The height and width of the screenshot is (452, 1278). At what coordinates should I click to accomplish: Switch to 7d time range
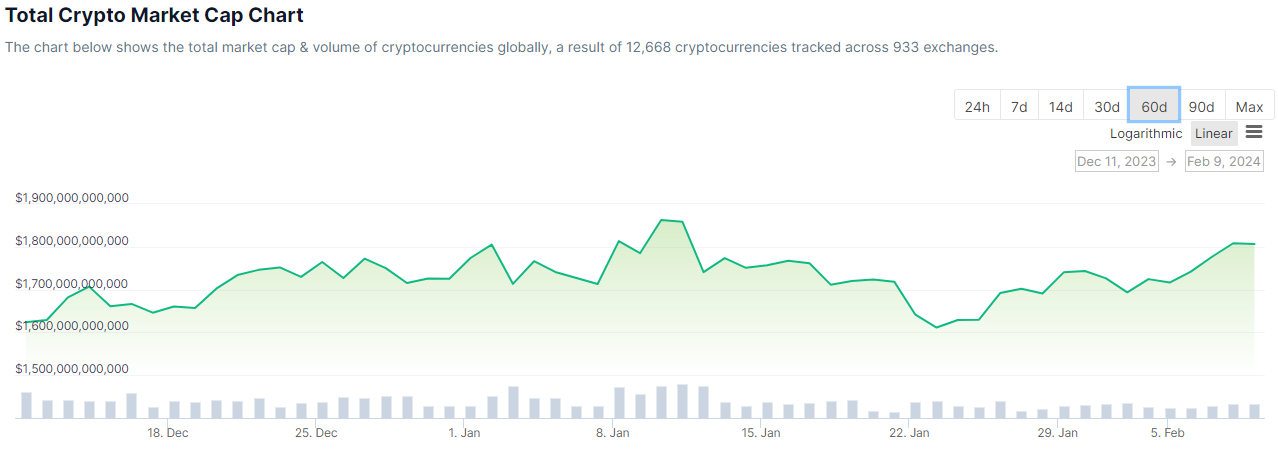(1019, 107)
